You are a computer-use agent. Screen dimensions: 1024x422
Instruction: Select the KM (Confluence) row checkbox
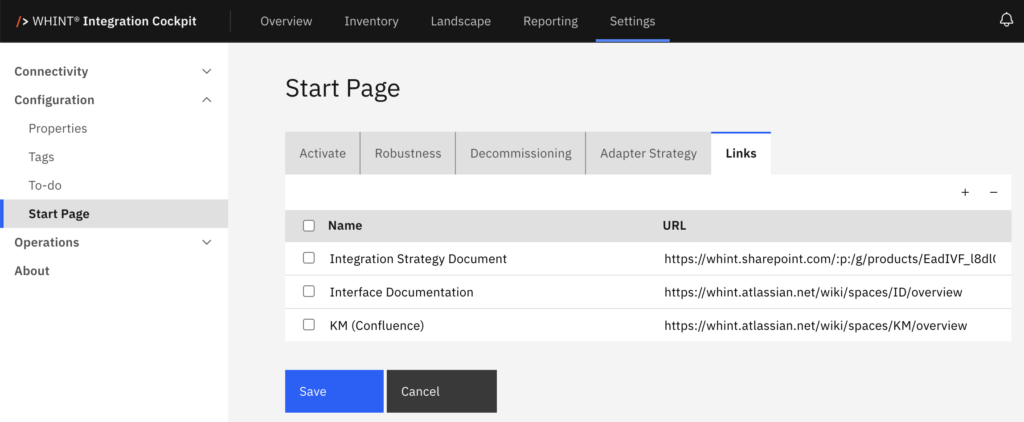pos(309,325)
